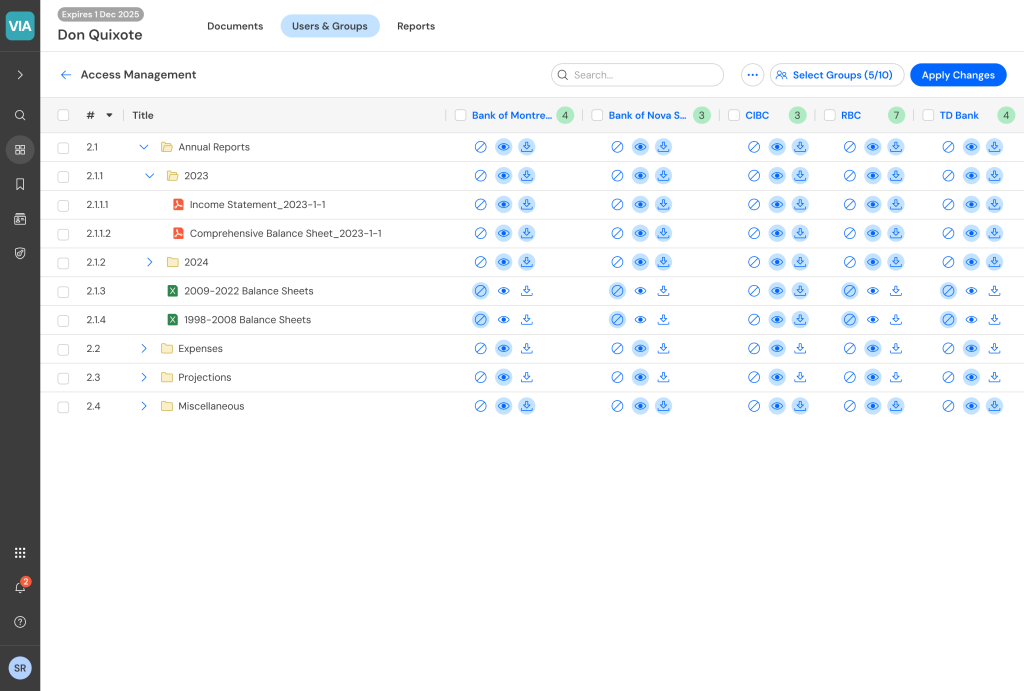Toggle no access for 1998-2008 Balance Sheets, TD Bank
This screenshot has width=1024, height=691.
point(948,319)
